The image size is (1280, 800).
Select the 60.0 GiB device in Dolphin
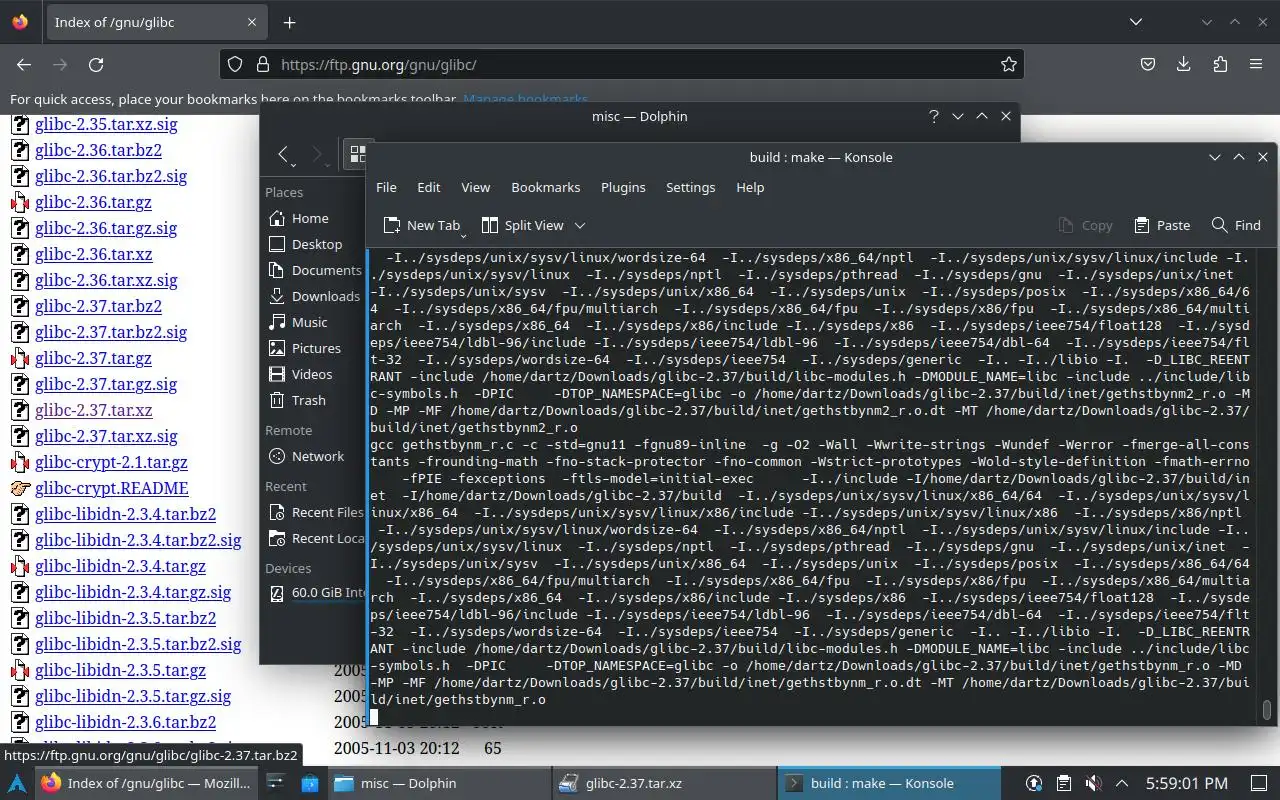(313, 592)
